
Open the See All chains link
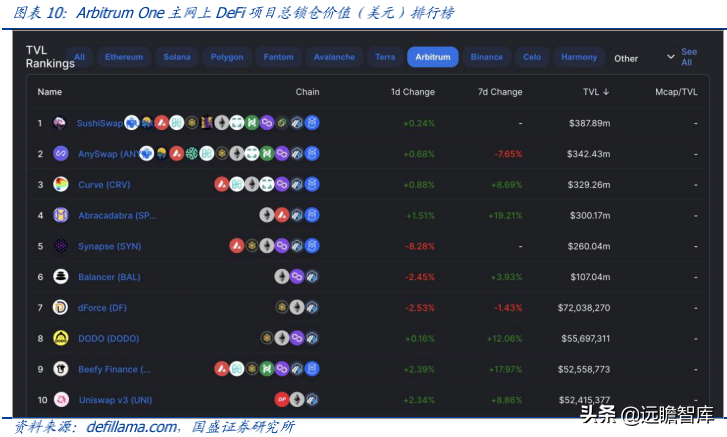pos(689,57)
